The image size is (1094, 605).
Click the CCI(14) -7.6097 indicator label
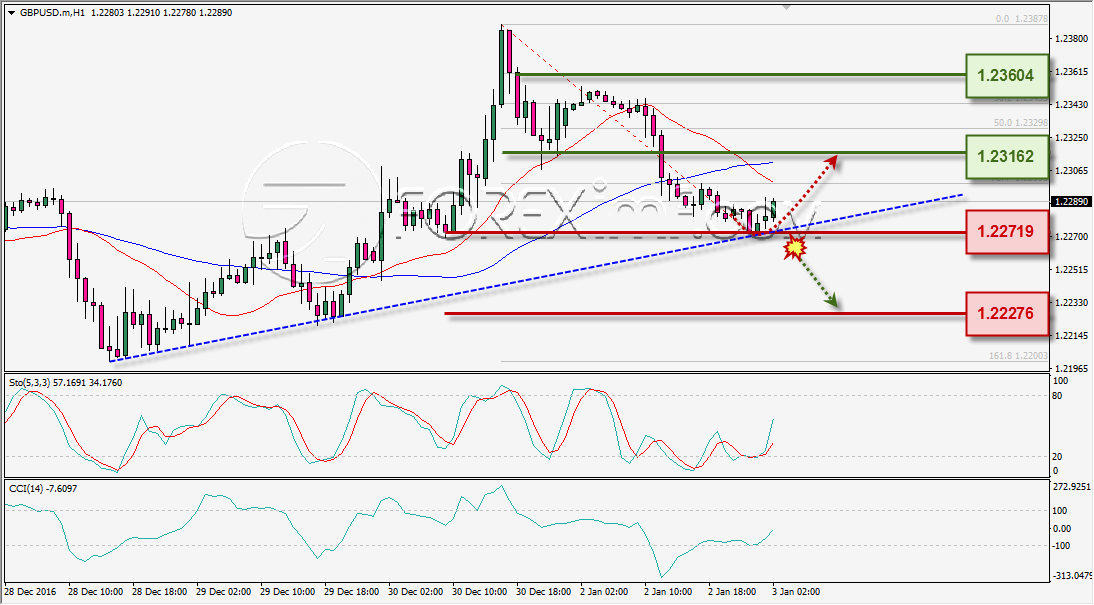[x=43, y=488]
